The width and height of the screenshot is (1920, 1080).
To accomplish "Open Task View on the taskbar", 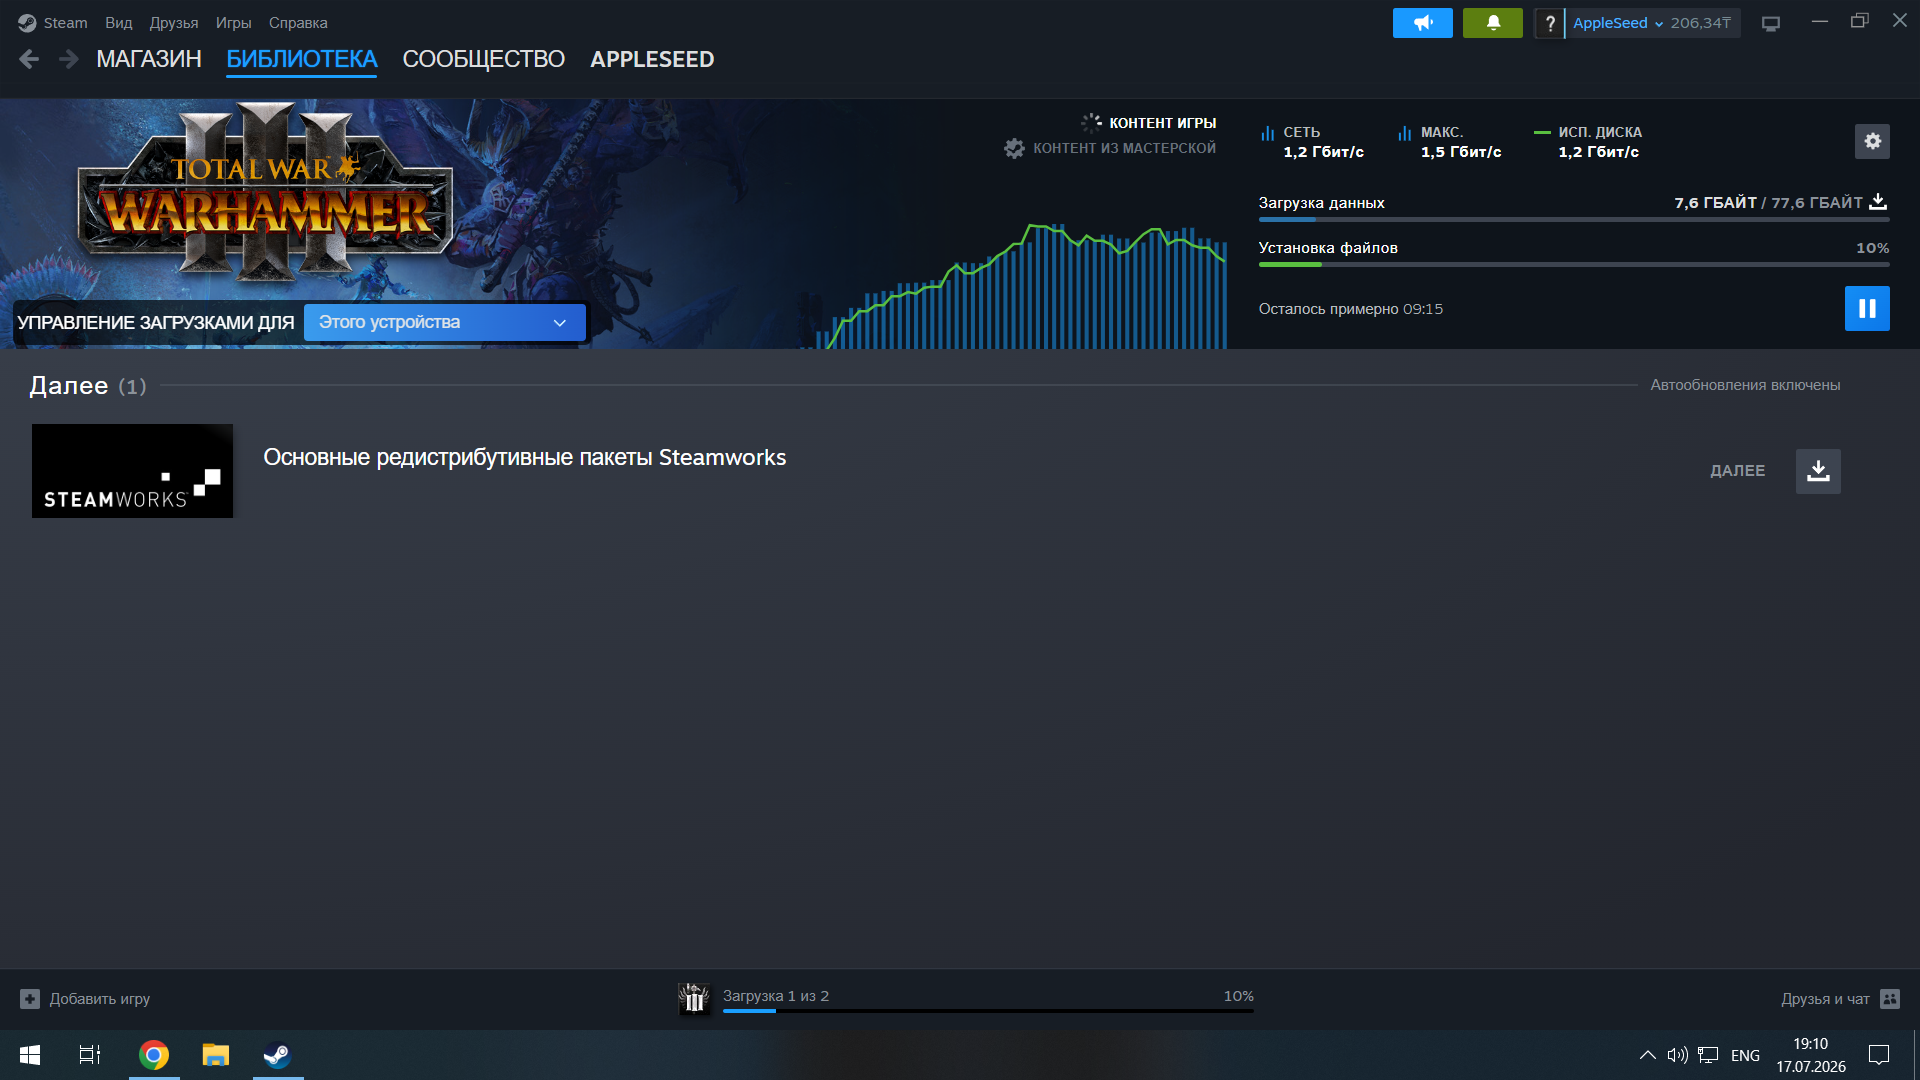I will pyautogui.click(x=90, y=1055).
